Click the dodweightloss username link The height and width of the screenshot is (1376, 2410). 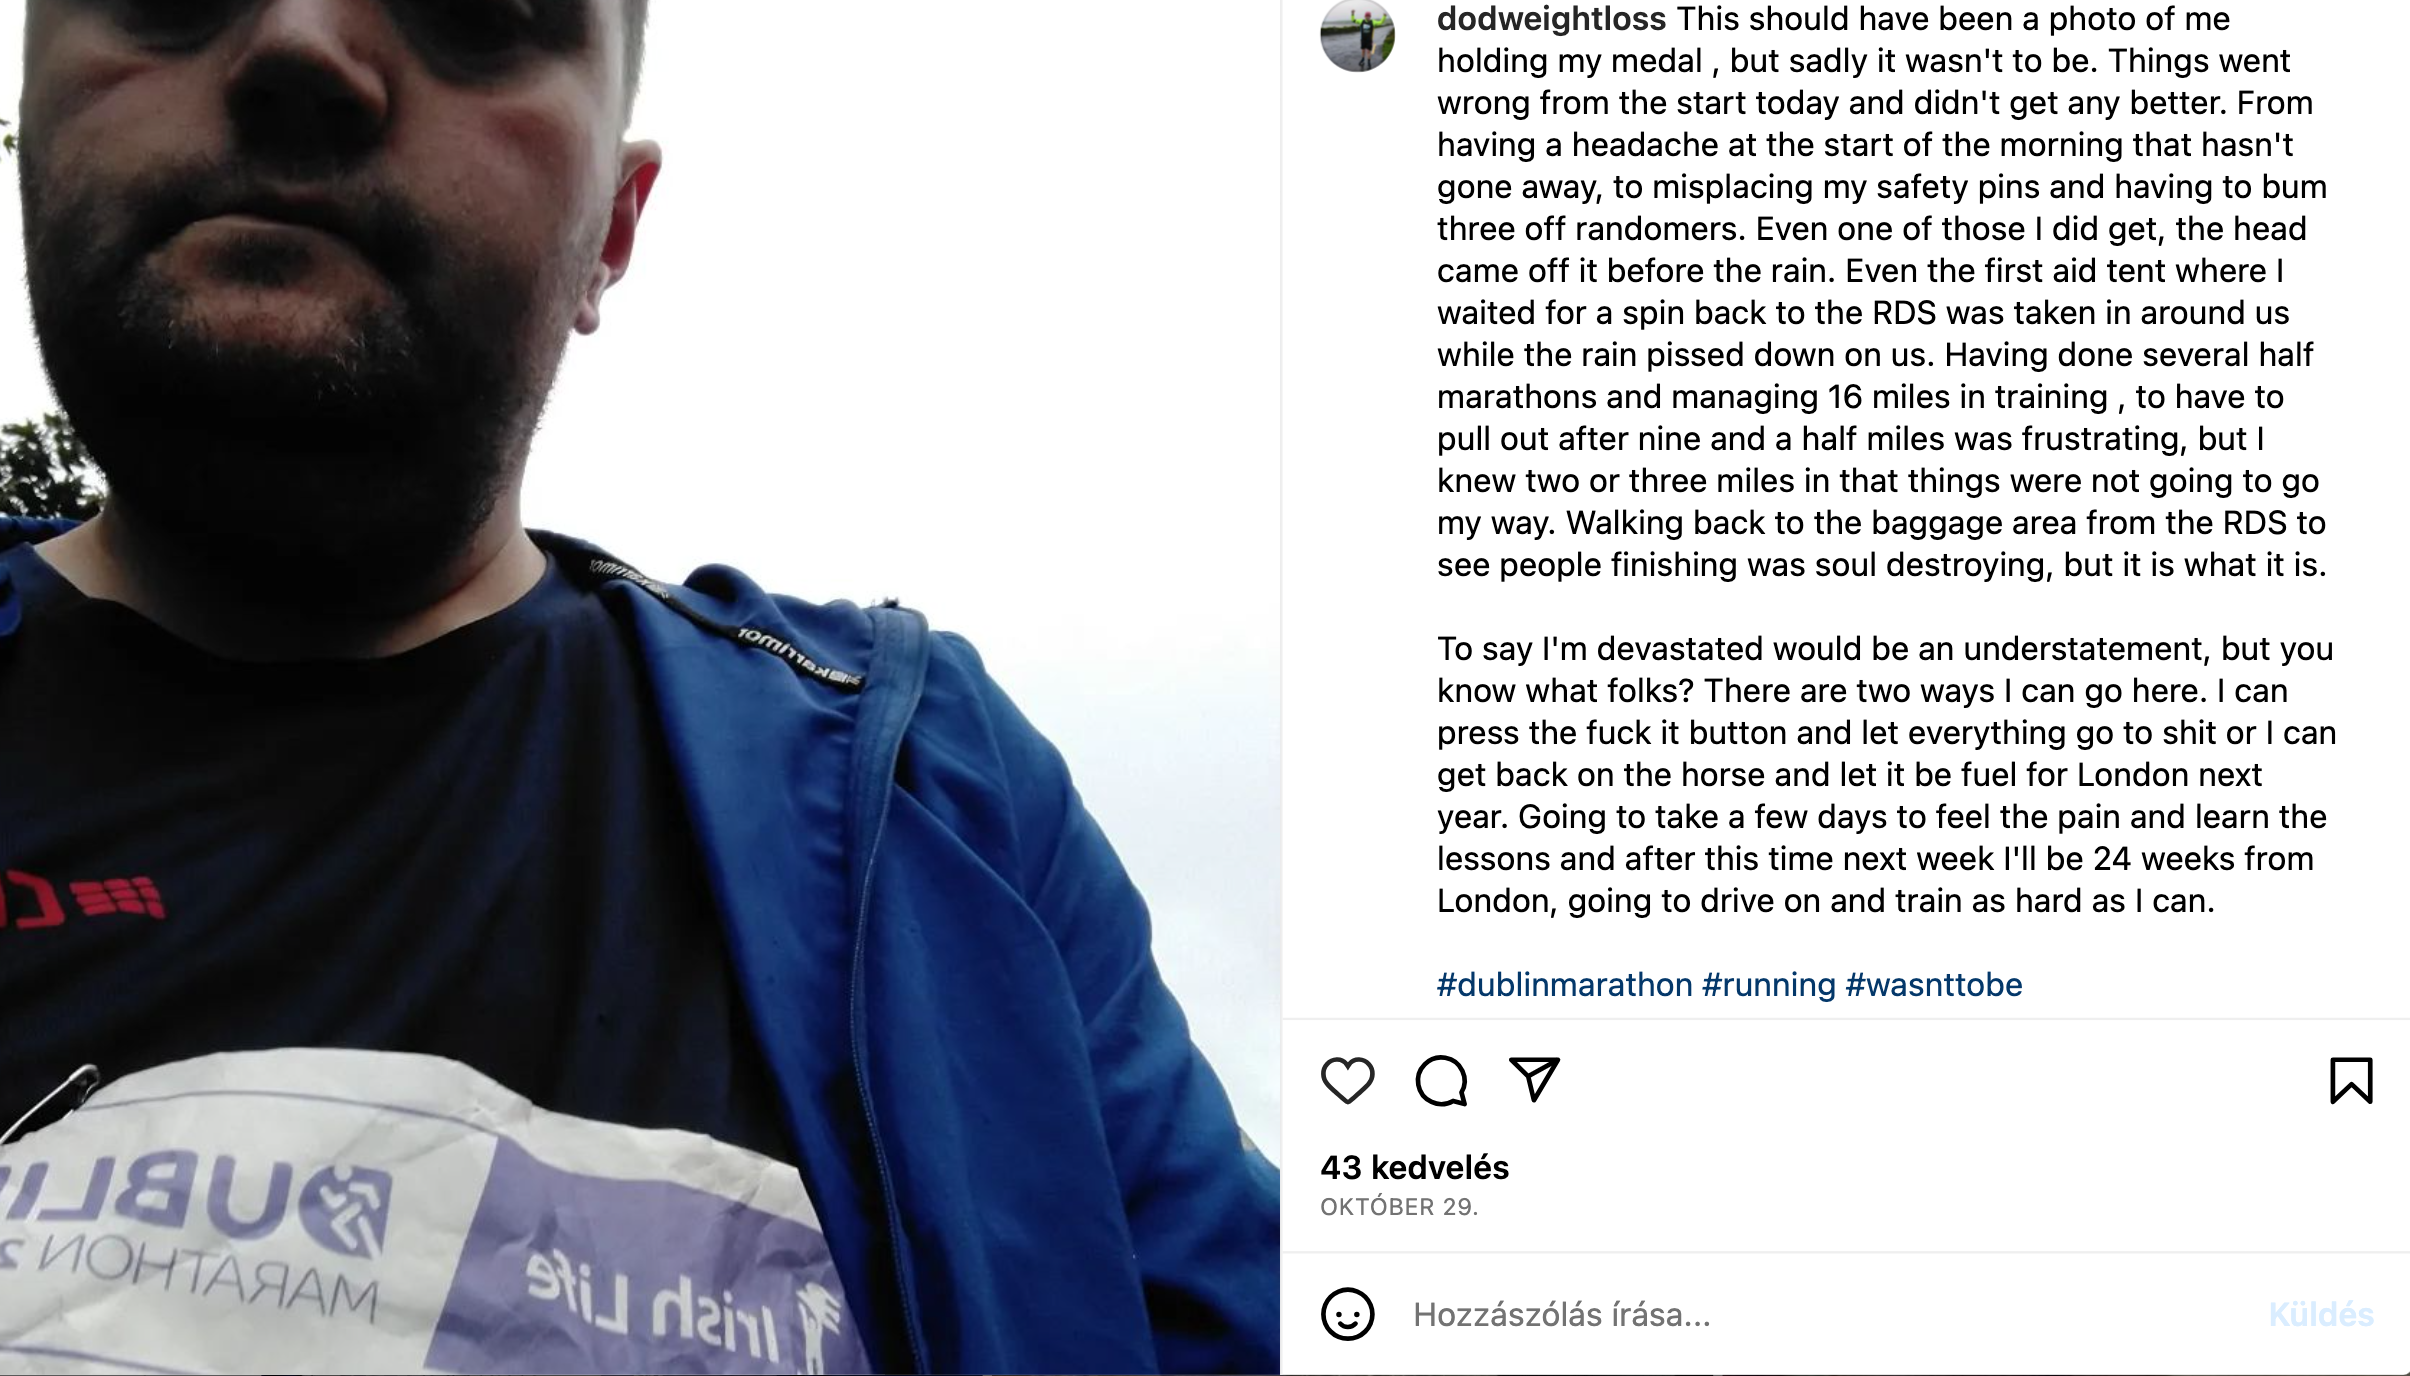click(x=1551, y=19)
